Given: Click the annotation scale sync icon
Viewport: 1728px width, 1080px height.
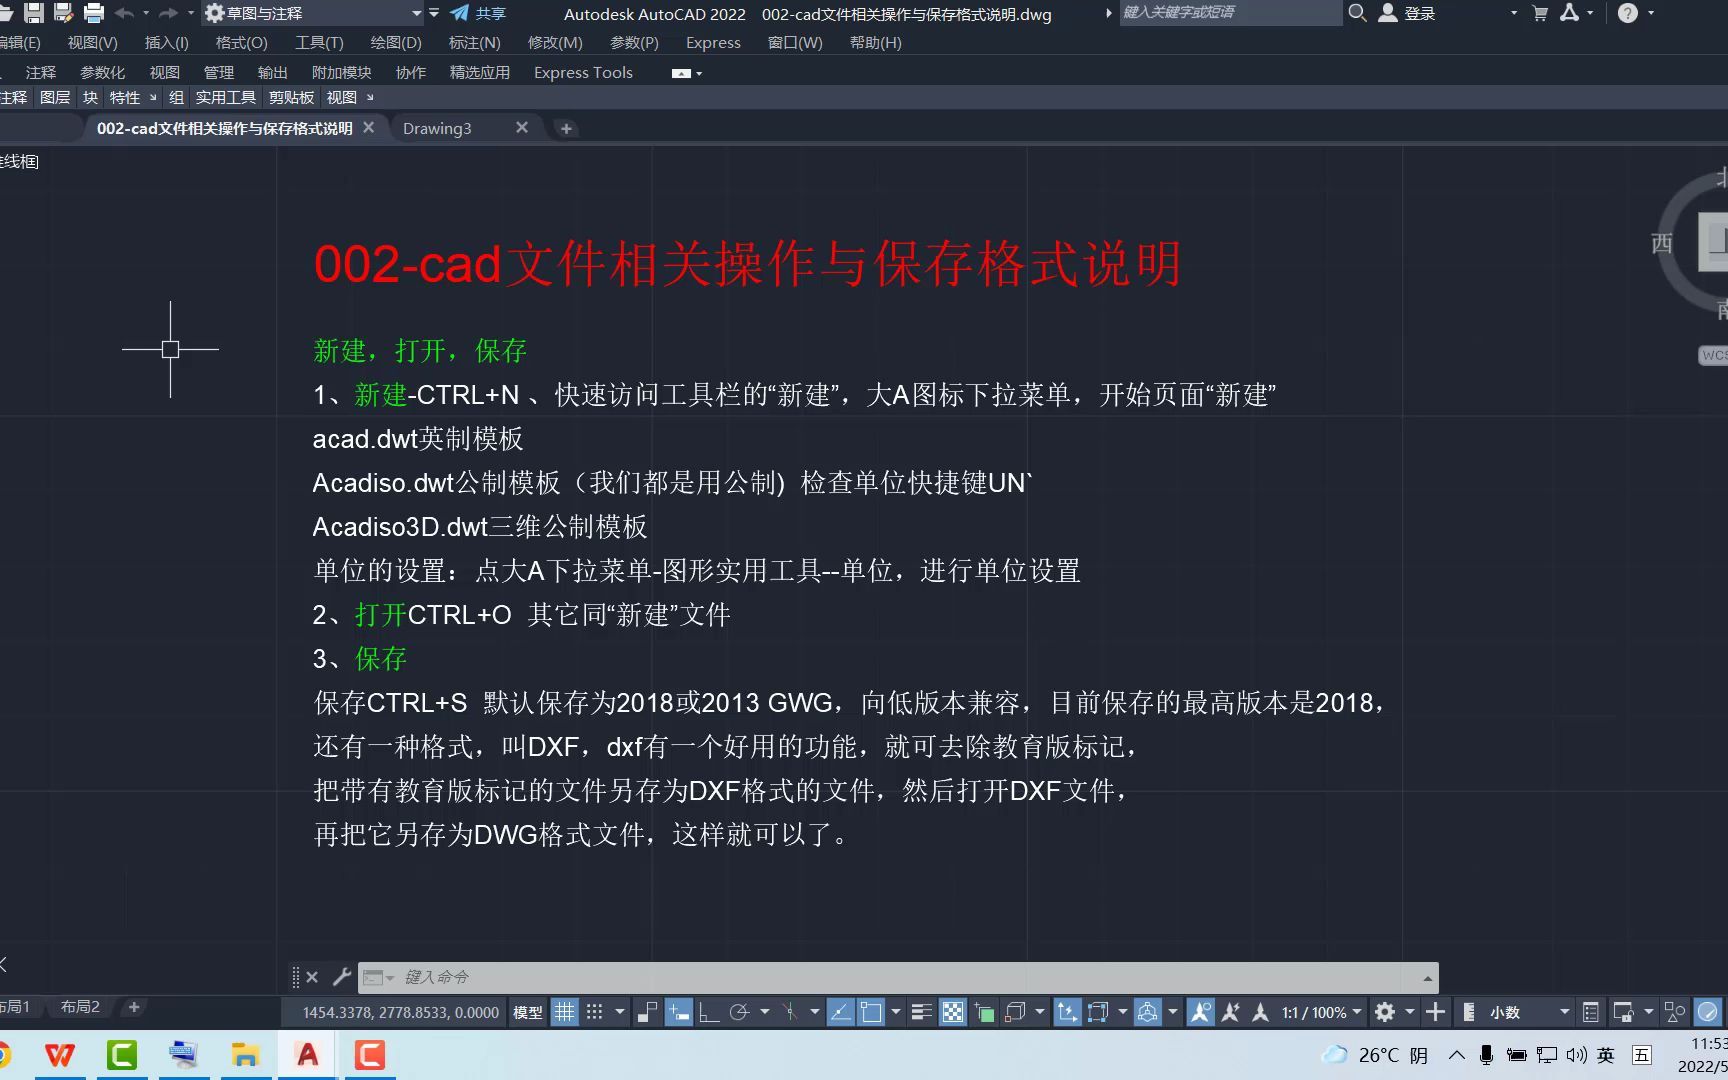Looking at the screenshot, I should (x=1231, y=1012).
